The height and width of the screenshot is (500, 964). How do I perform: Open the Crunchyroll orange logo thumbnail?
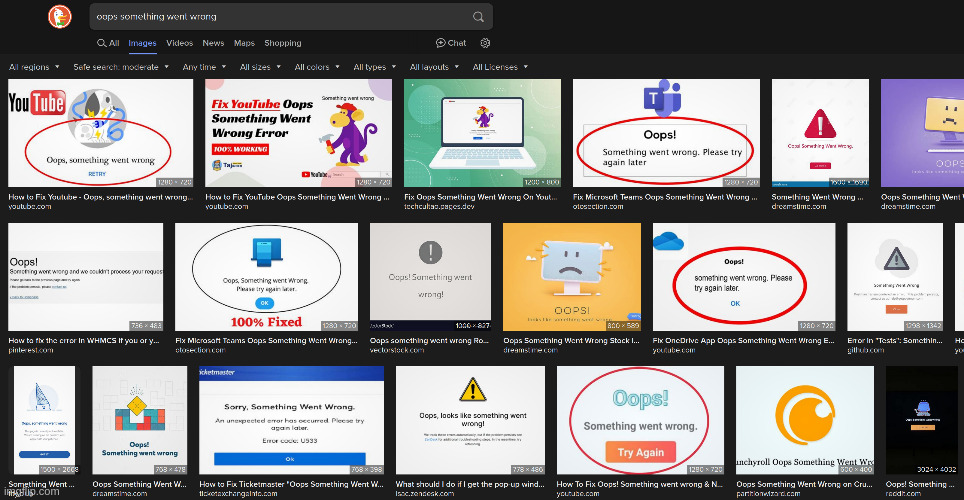pos(805,420)
